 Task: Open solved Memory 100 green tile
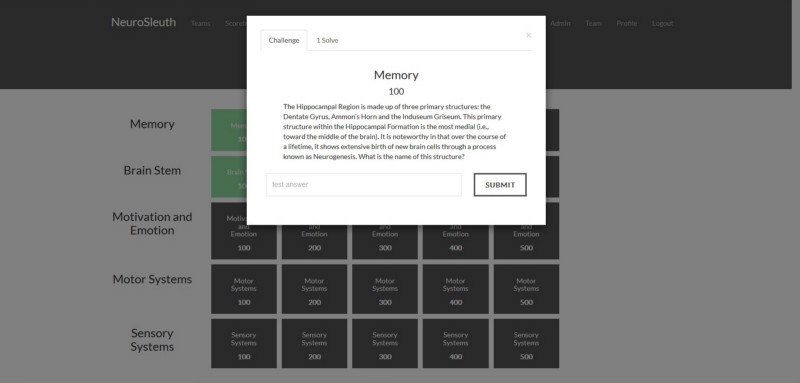[229, 130]
